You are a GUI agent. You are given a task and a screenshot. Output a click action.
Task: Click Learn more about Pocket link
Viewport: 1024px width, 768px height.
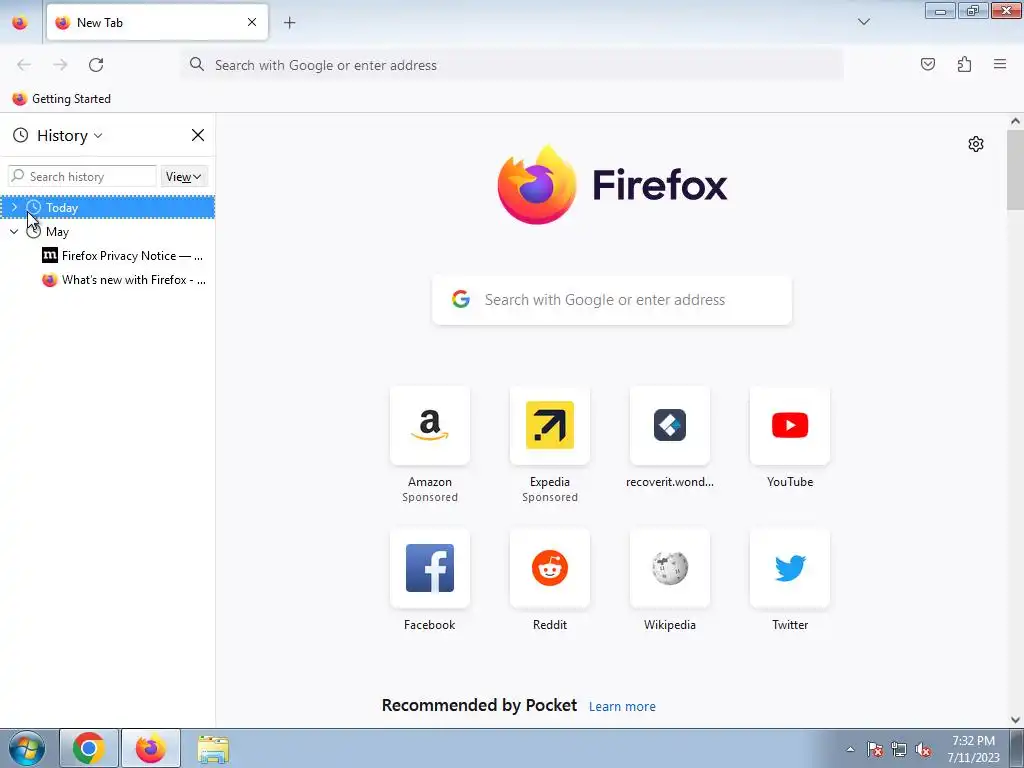[622, 707]
